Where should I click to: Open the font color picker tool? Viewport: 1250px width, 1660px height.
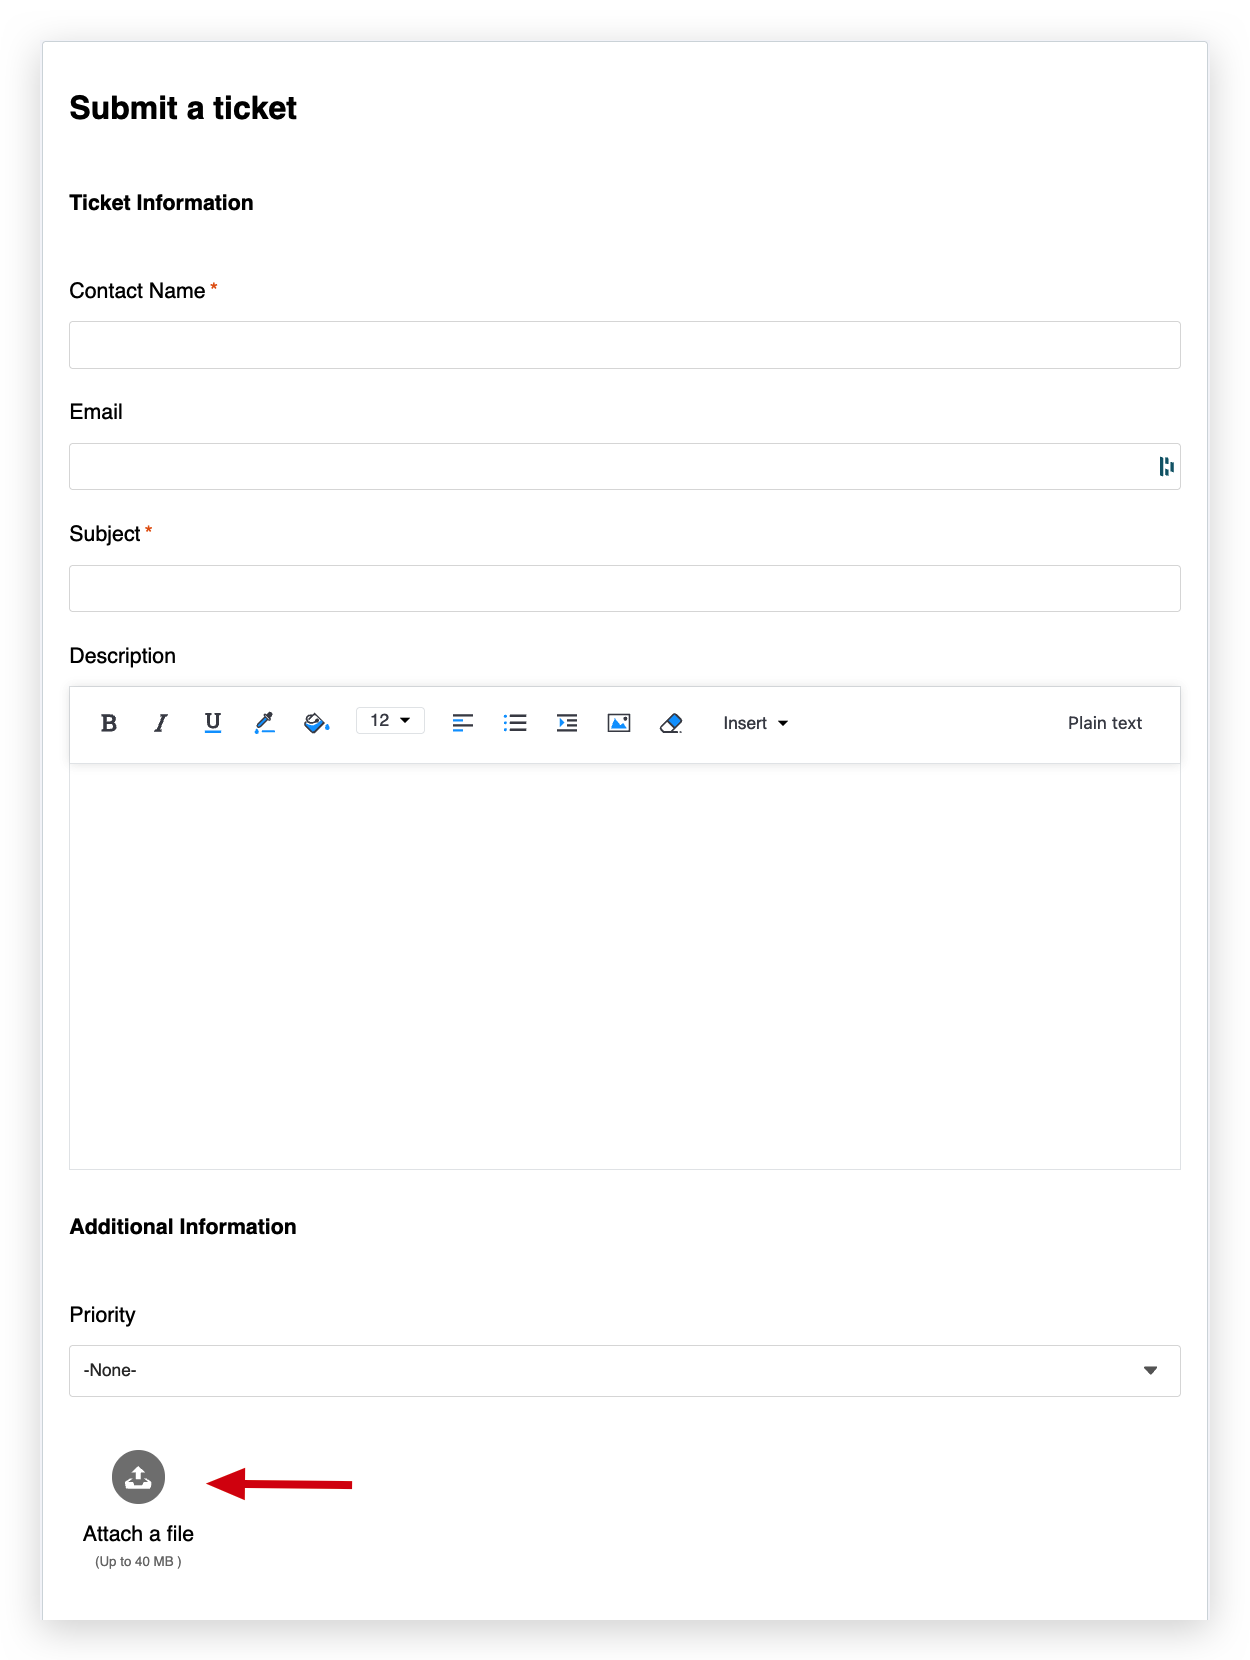point(264,723)
